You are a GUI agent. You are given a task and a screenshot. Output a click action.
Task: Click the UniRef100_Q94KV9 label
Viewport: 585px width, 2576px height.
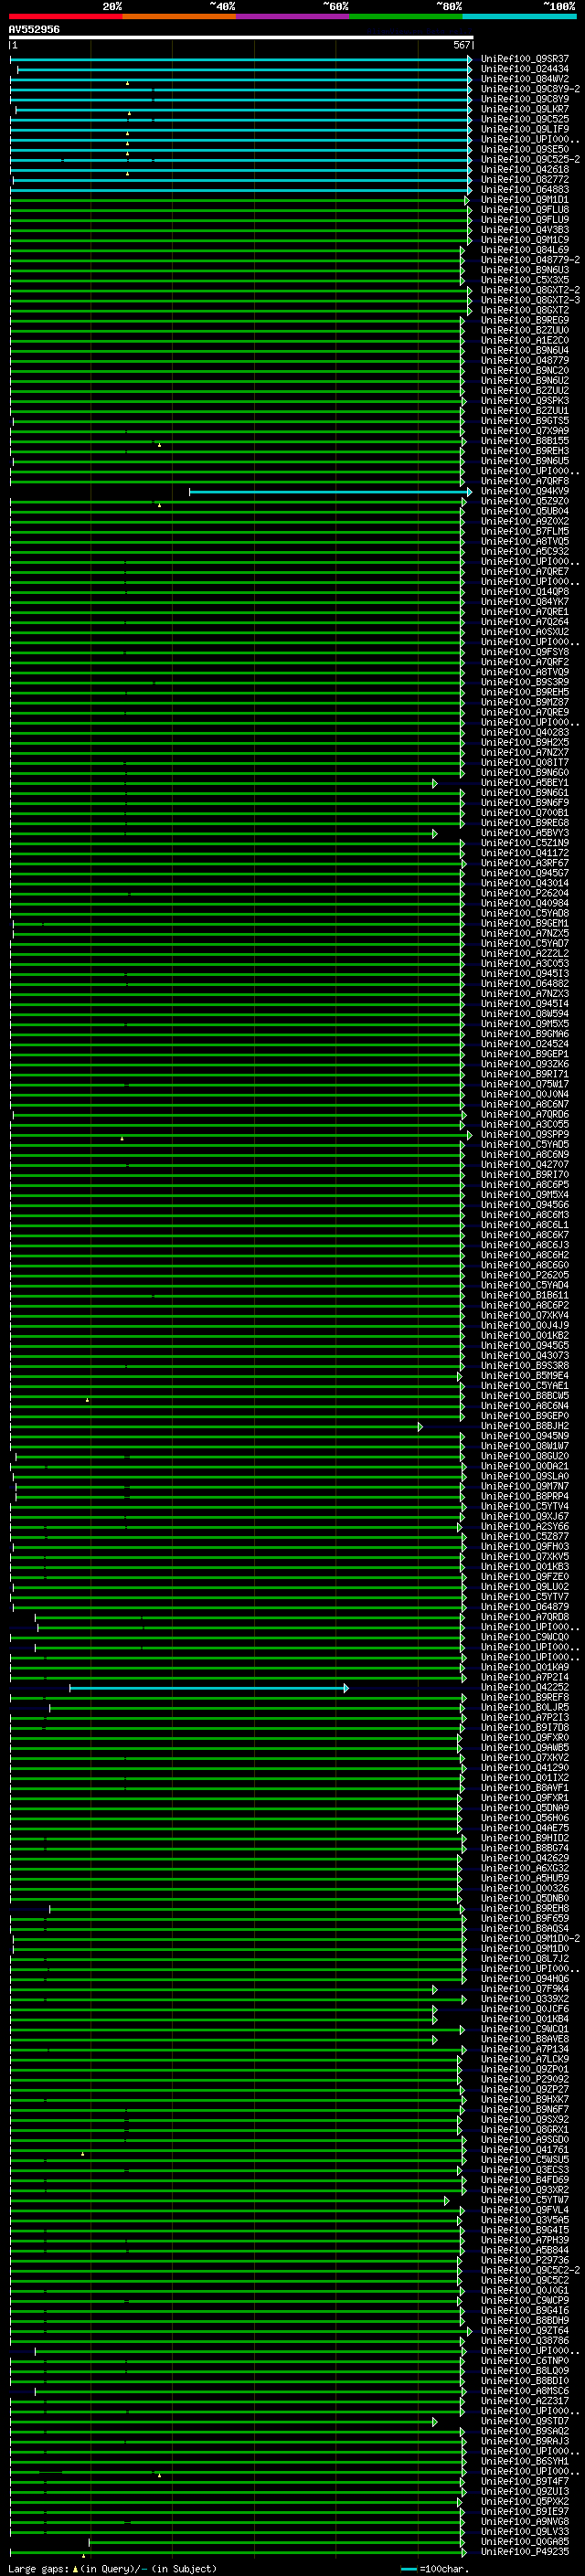pyautogui.click(x=525, y=491)
